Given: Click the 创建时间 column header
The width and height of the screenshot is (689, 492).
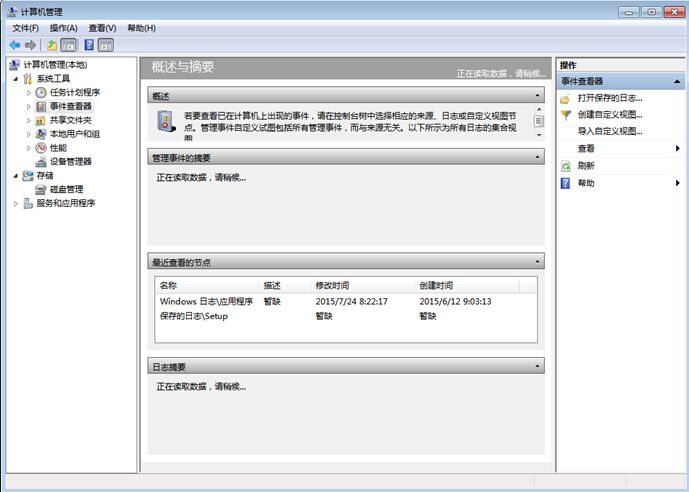Looking at the screenshot, I should point(467,286).
